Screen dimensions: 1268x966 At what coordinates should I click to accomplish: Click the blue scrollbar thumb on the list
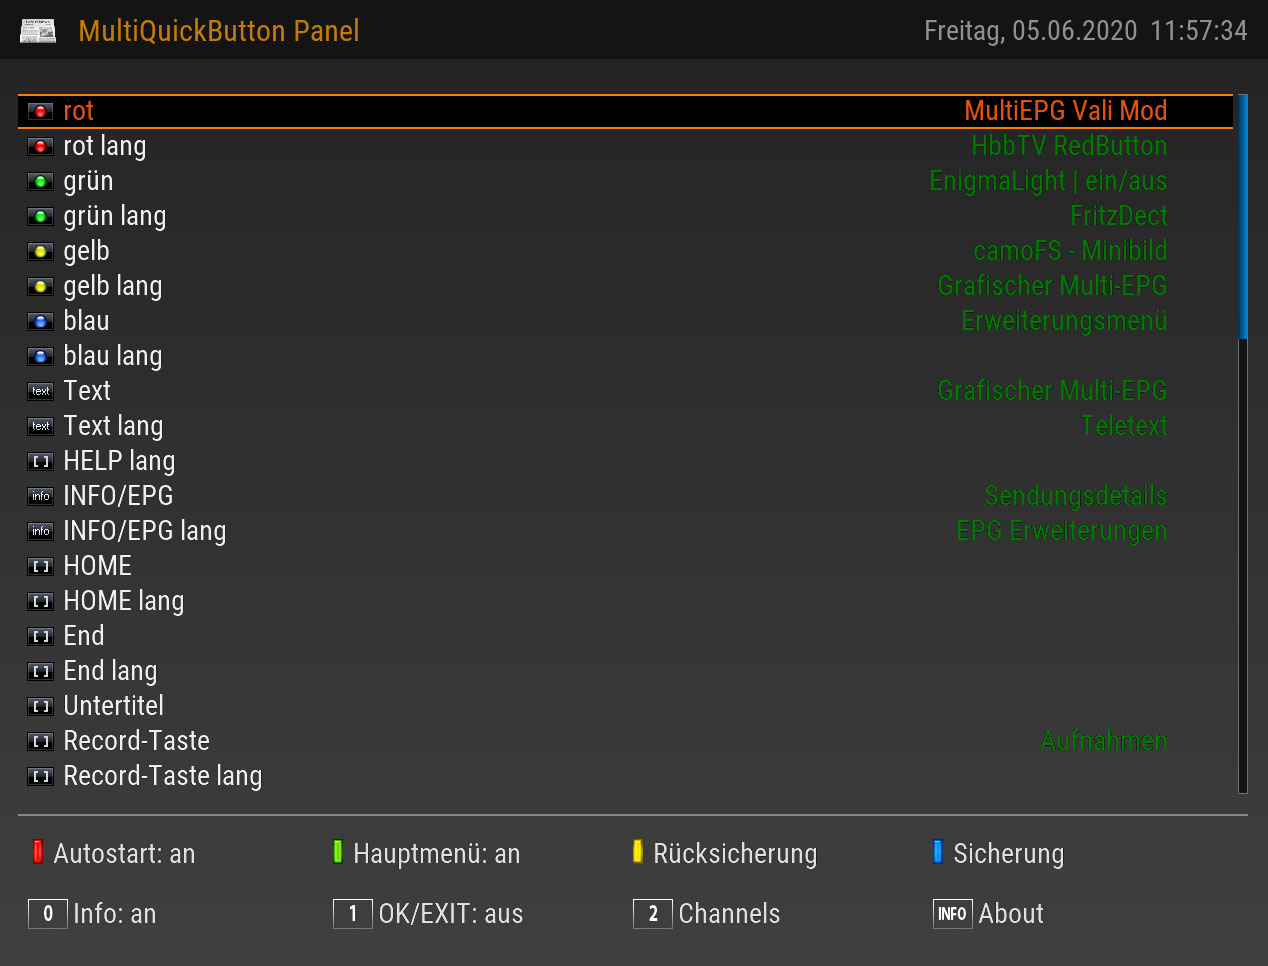pyautogui.click(x=1243, y=217)
